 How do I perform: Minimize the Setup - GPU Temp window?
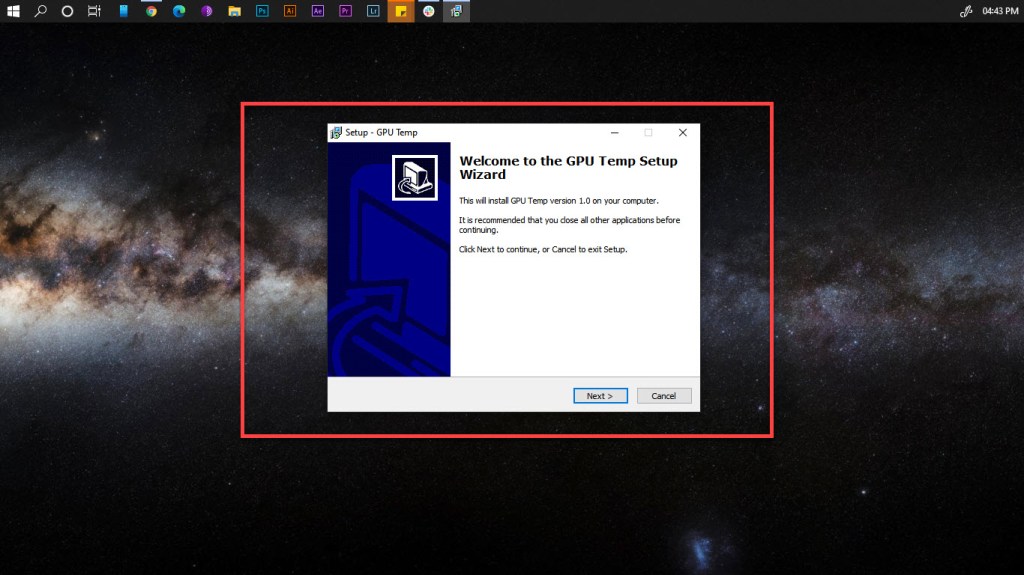613,132
